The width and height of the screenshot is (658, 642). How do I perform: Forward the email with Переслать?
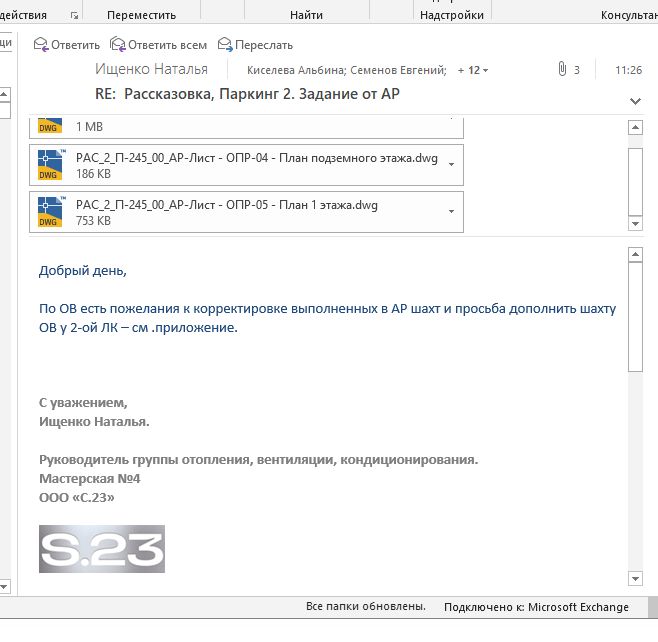pos(255,44)
